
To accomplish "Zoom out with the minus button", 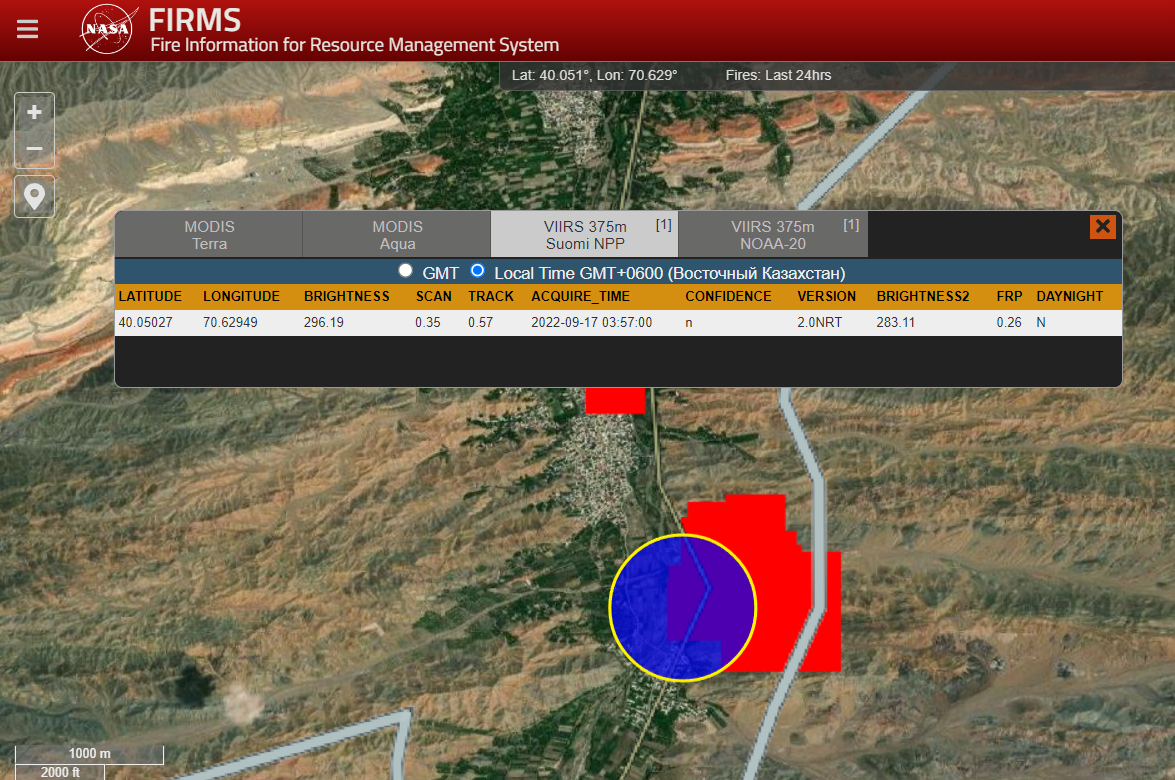I will pos(34,149).
